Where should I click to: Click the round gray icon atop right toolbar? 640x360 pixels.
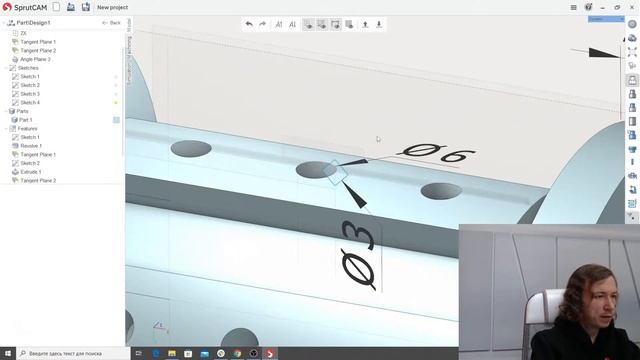click(x=632, y=24)
